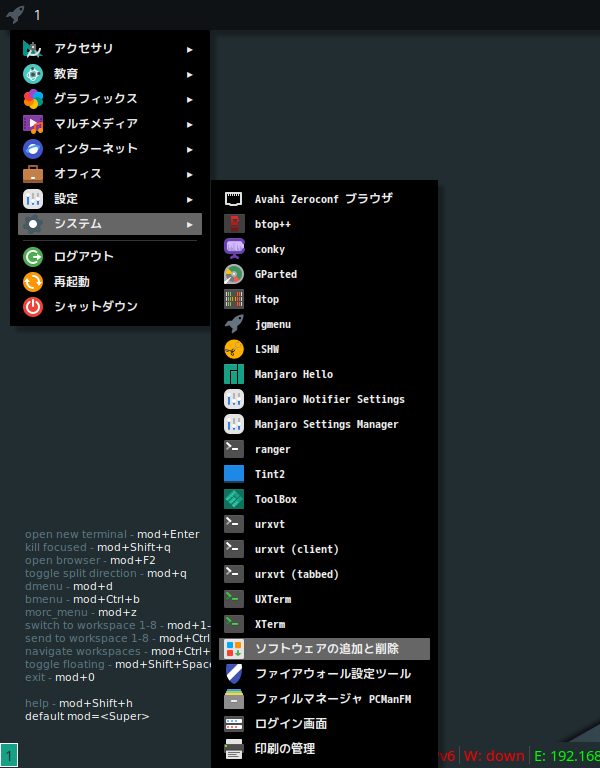Viewport: 600px width, 768px height.
Task: Expand the インターネット submenu arrow
Action: pos(190,149)
